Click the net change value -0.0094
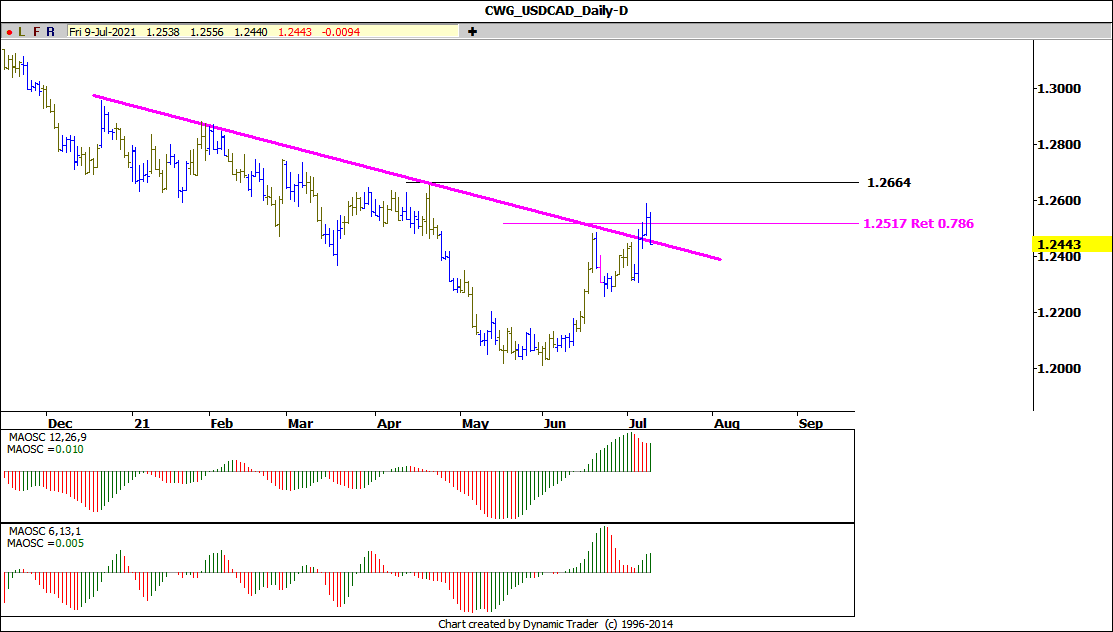This screenshot has width=1113, height=632. [340, 32]
